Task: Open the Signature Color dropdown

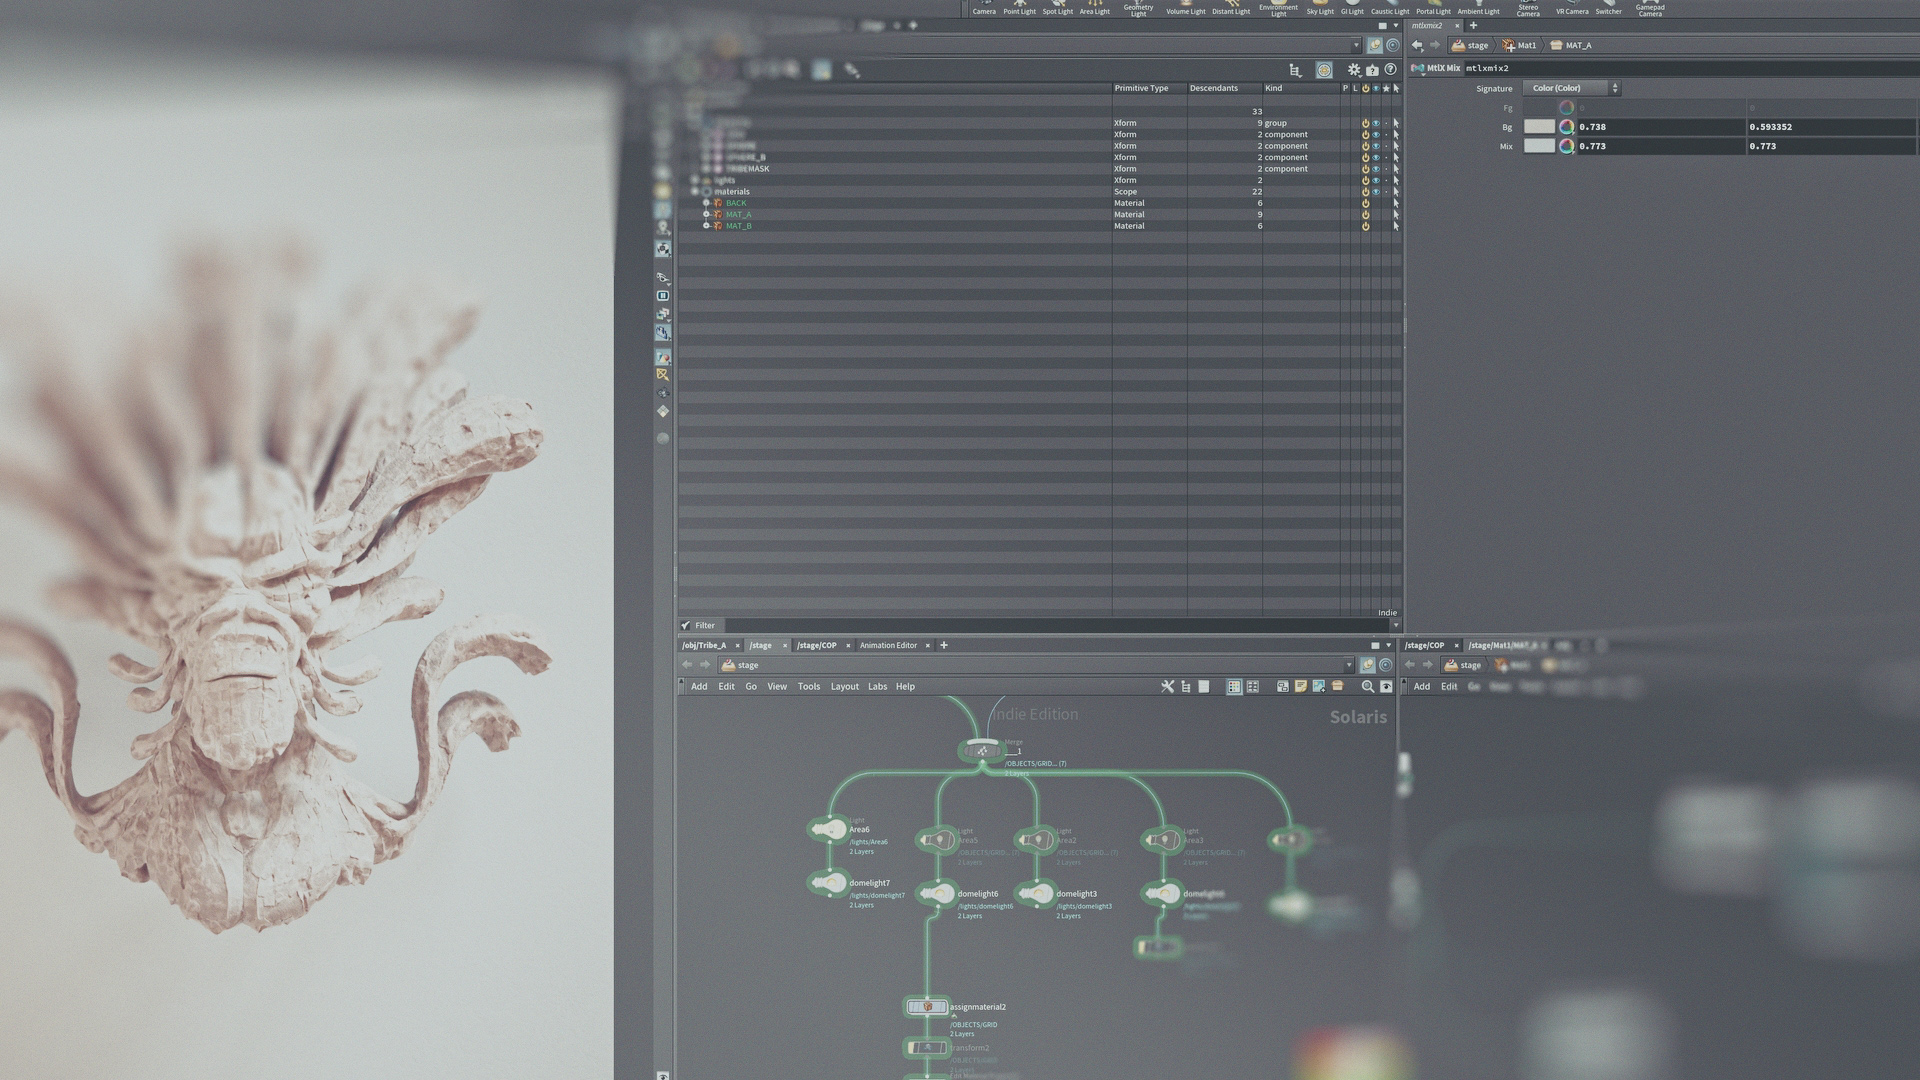Action: pyautogui.click(x=1571, y=89)
